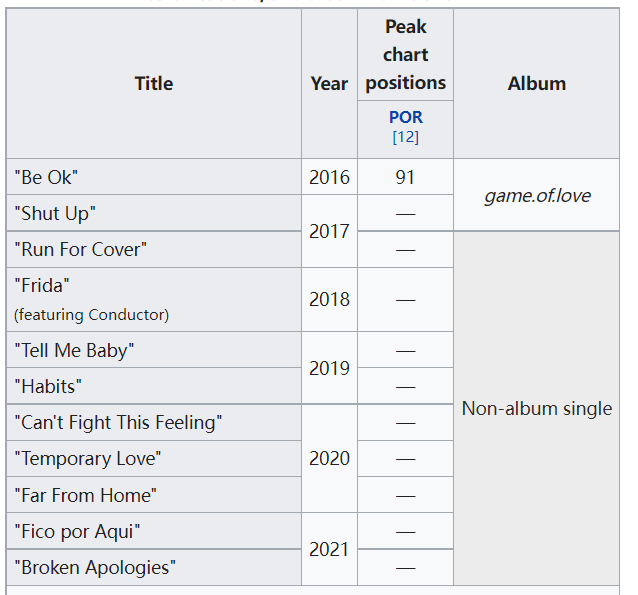The image size is (638, 595).
Task: Click the "Non-album single" cell
Action: (537, 408)
